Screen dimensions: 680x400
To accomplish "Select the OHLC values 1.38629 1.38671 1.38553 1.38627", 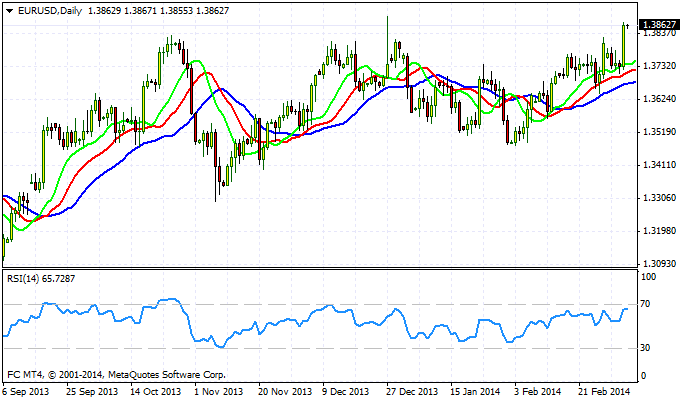I will (x=158, y=11).
